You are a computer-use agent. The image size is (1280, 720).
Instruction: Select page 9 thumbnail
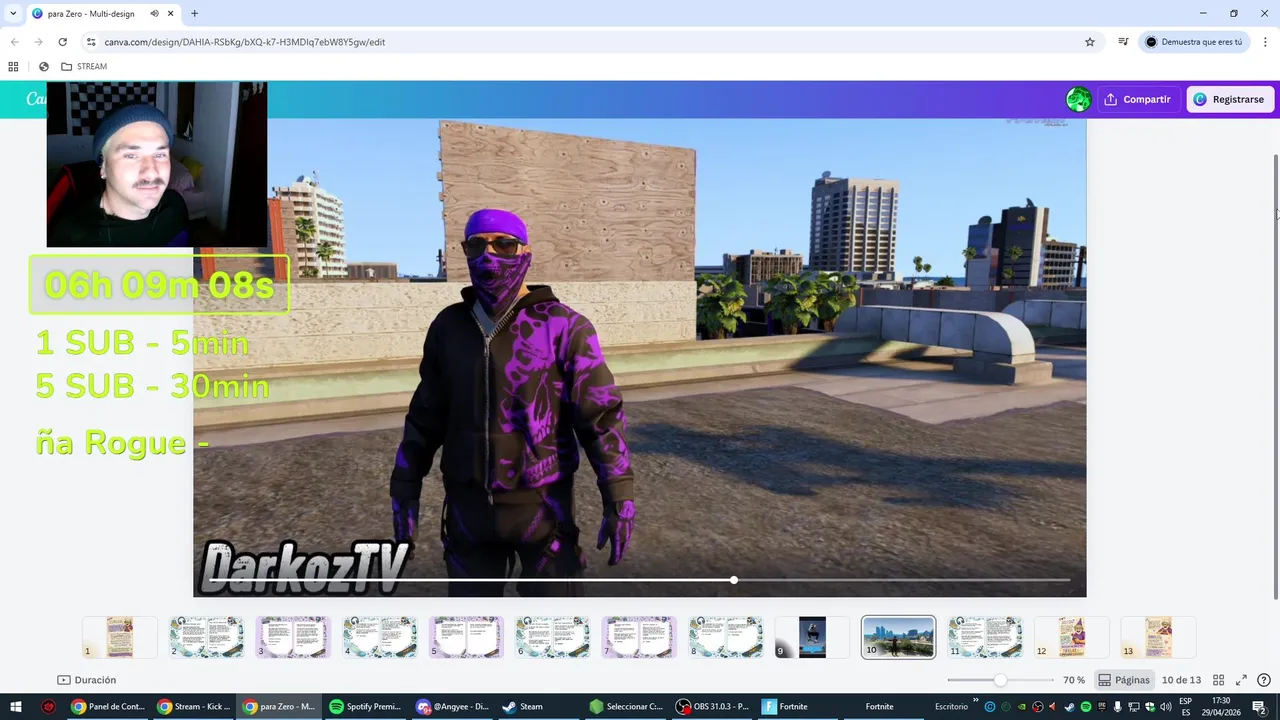[x=812, y=637]
